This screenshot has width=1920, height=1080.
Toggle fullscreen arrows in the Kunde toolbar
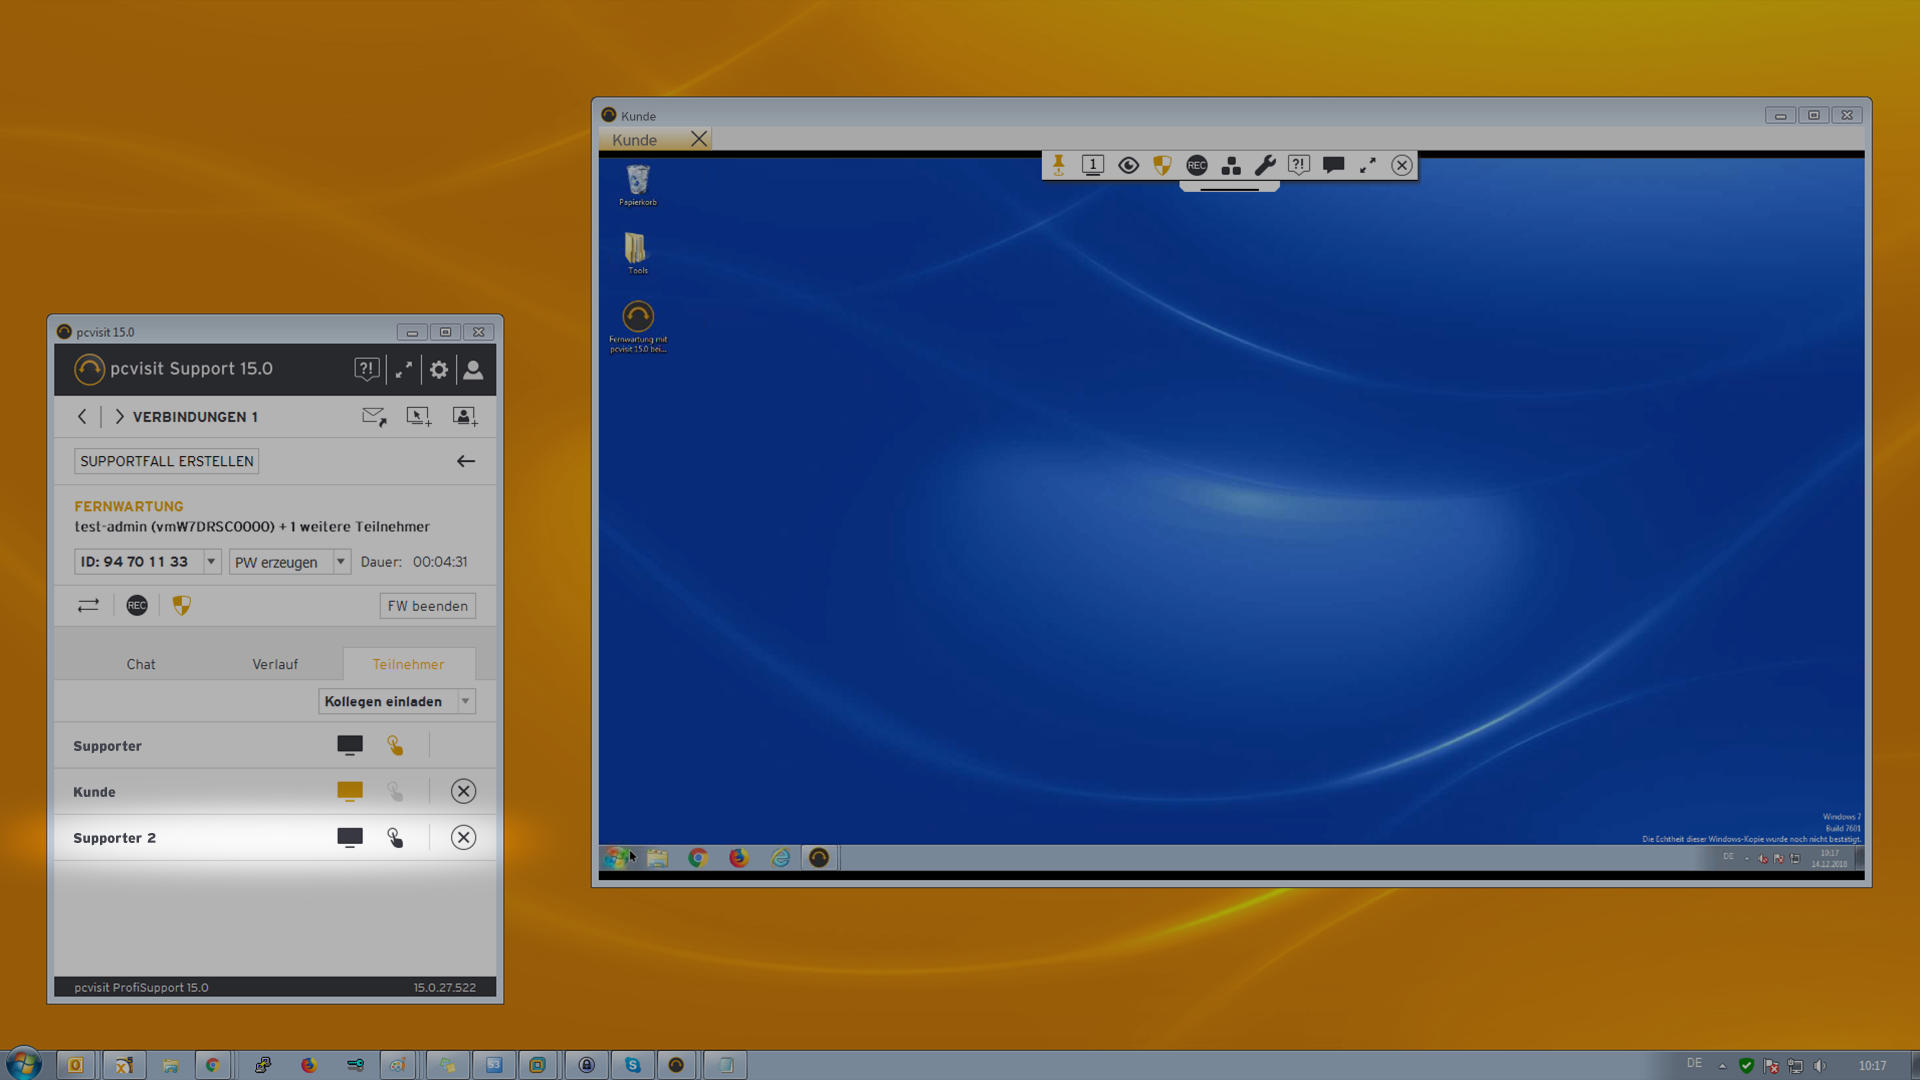click(1368, 165)
